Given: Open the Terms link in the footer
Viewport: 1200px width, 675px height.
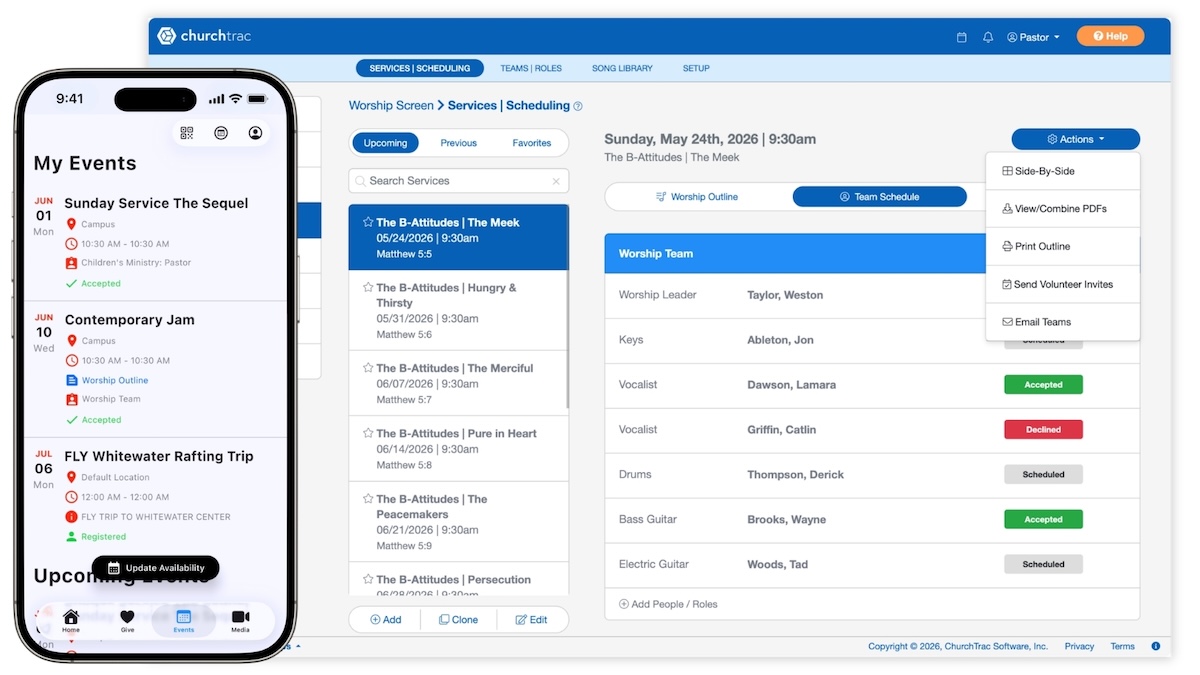Looking at the screenshot, I should (x=1122, y=646).
